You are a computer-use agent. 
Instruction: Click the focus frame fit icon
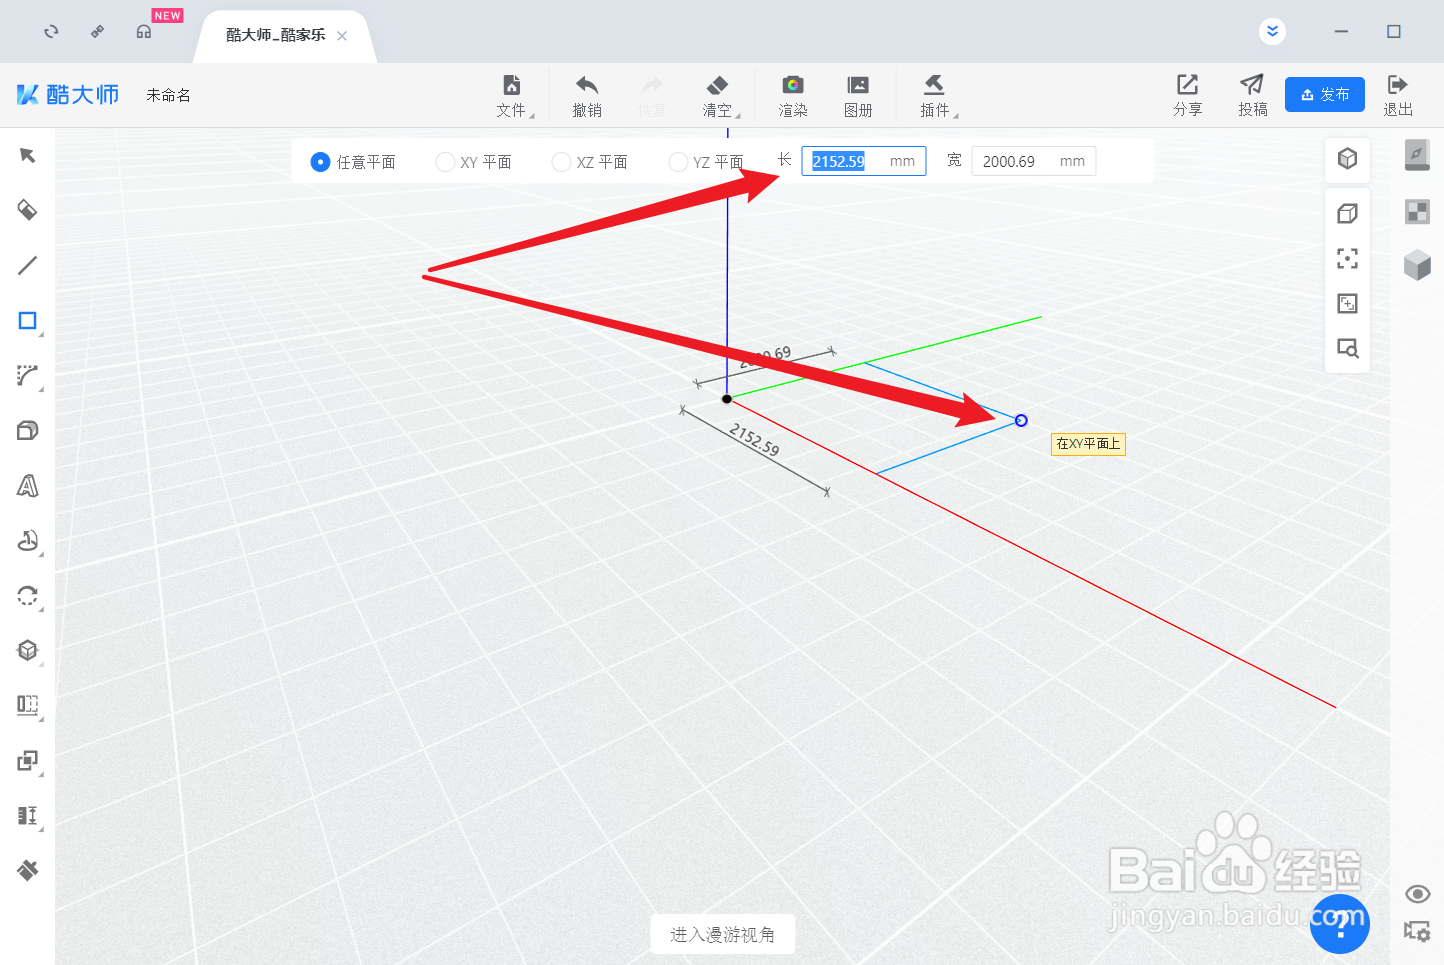[1347, 258]
